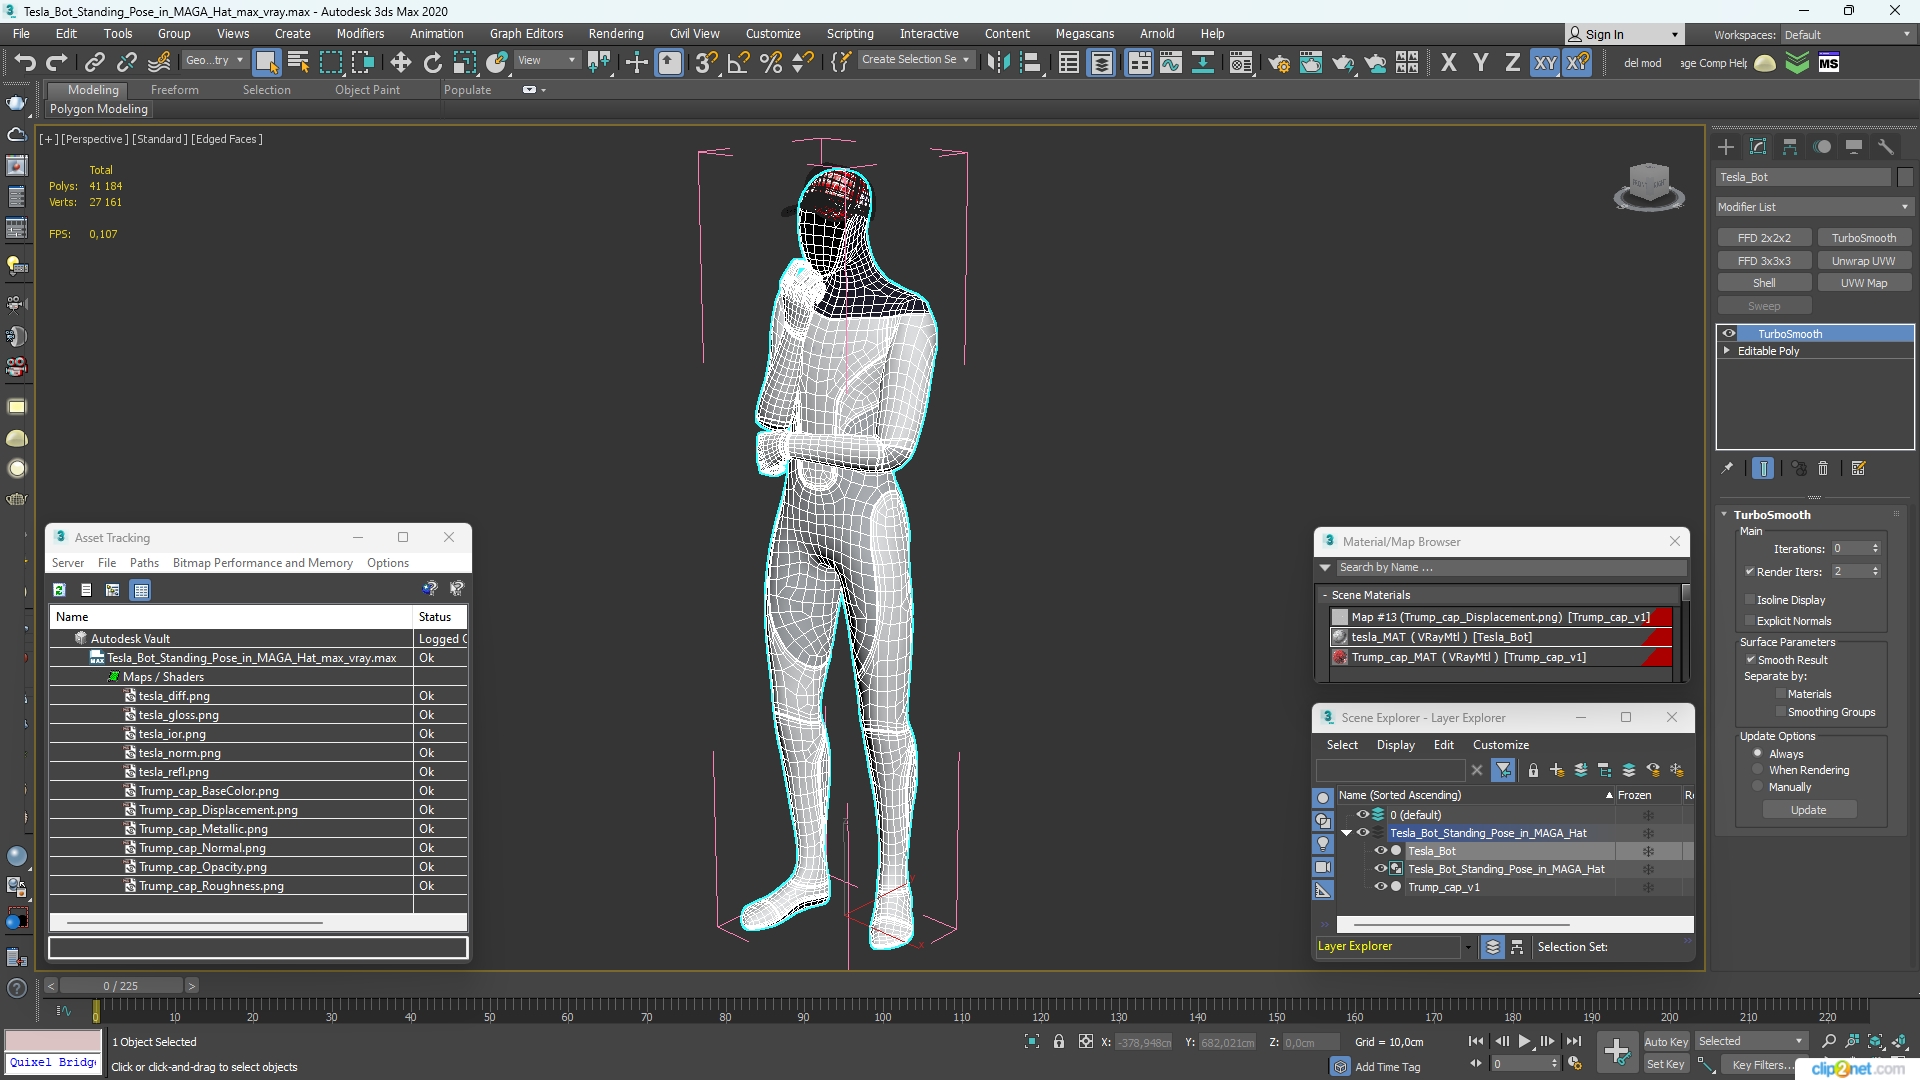Open the Hierarchy command panel tab
This screenshot has width=1920, height=1080.
click(x=1790, y=147)
